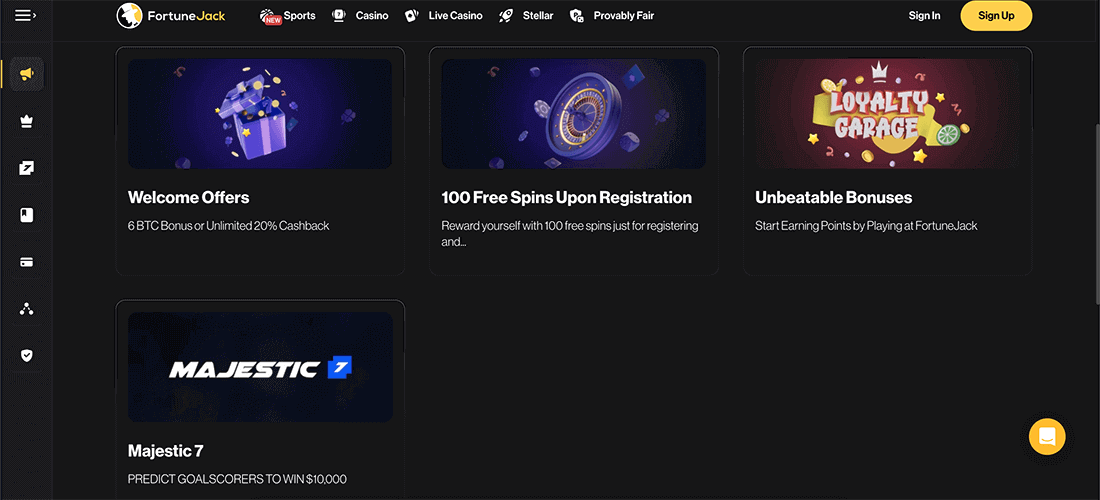
Task: Click the affiliate nodes sidebar icon
Action: tap(27, 309)
